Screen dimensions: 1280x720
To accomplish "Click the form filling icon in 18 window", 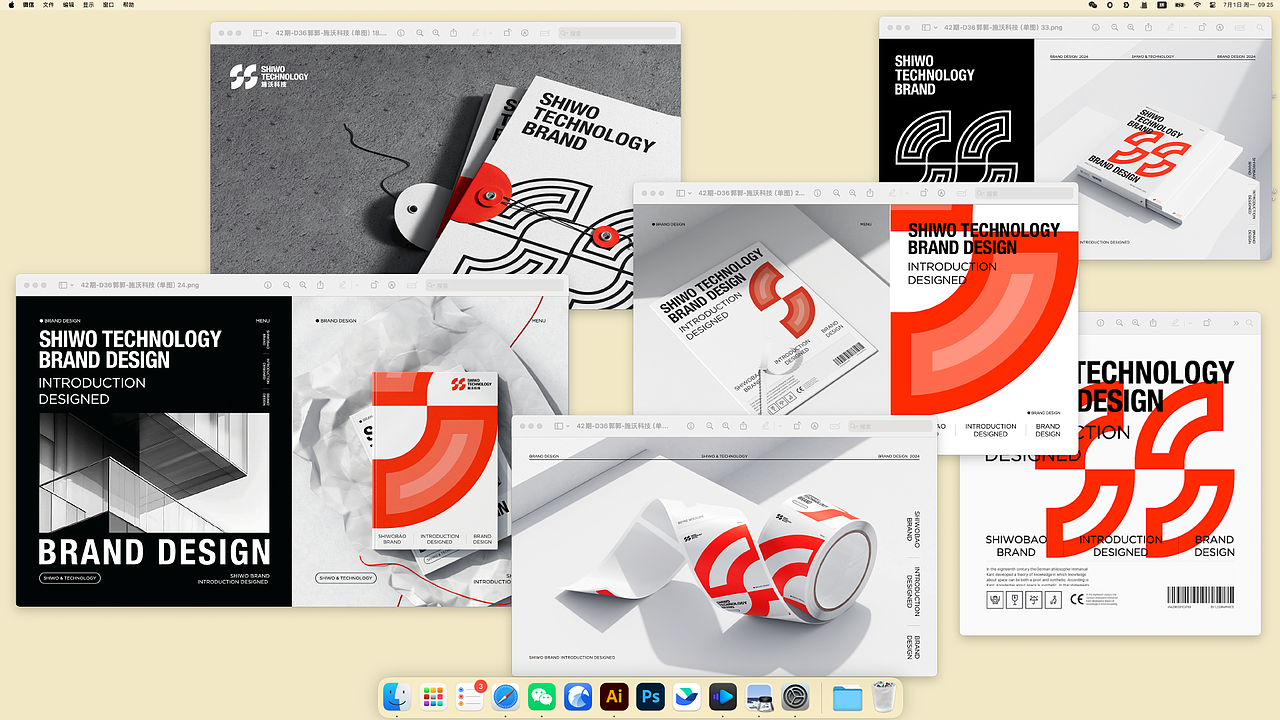I will tap(545, 33).
